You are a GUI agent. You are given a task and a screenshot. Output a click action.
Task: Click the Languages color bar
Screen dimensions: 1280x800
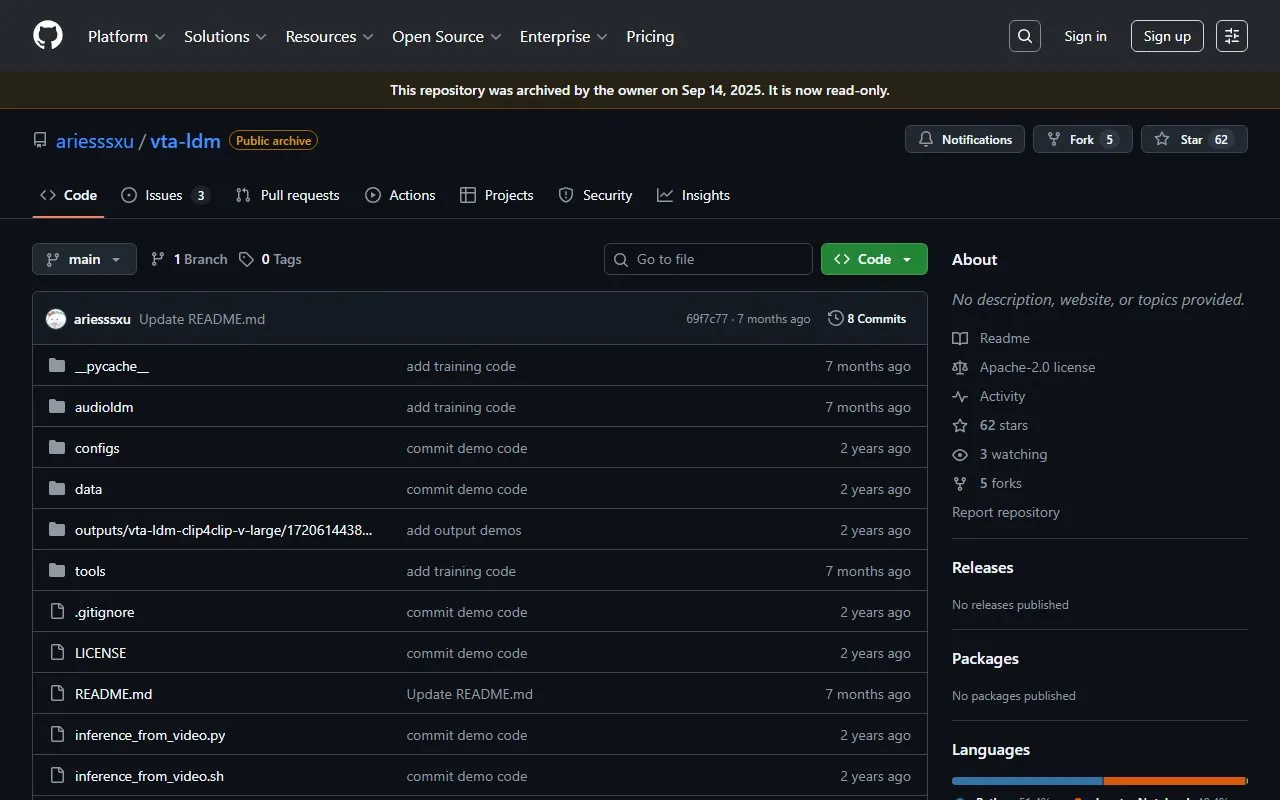tap(1099, 780)
